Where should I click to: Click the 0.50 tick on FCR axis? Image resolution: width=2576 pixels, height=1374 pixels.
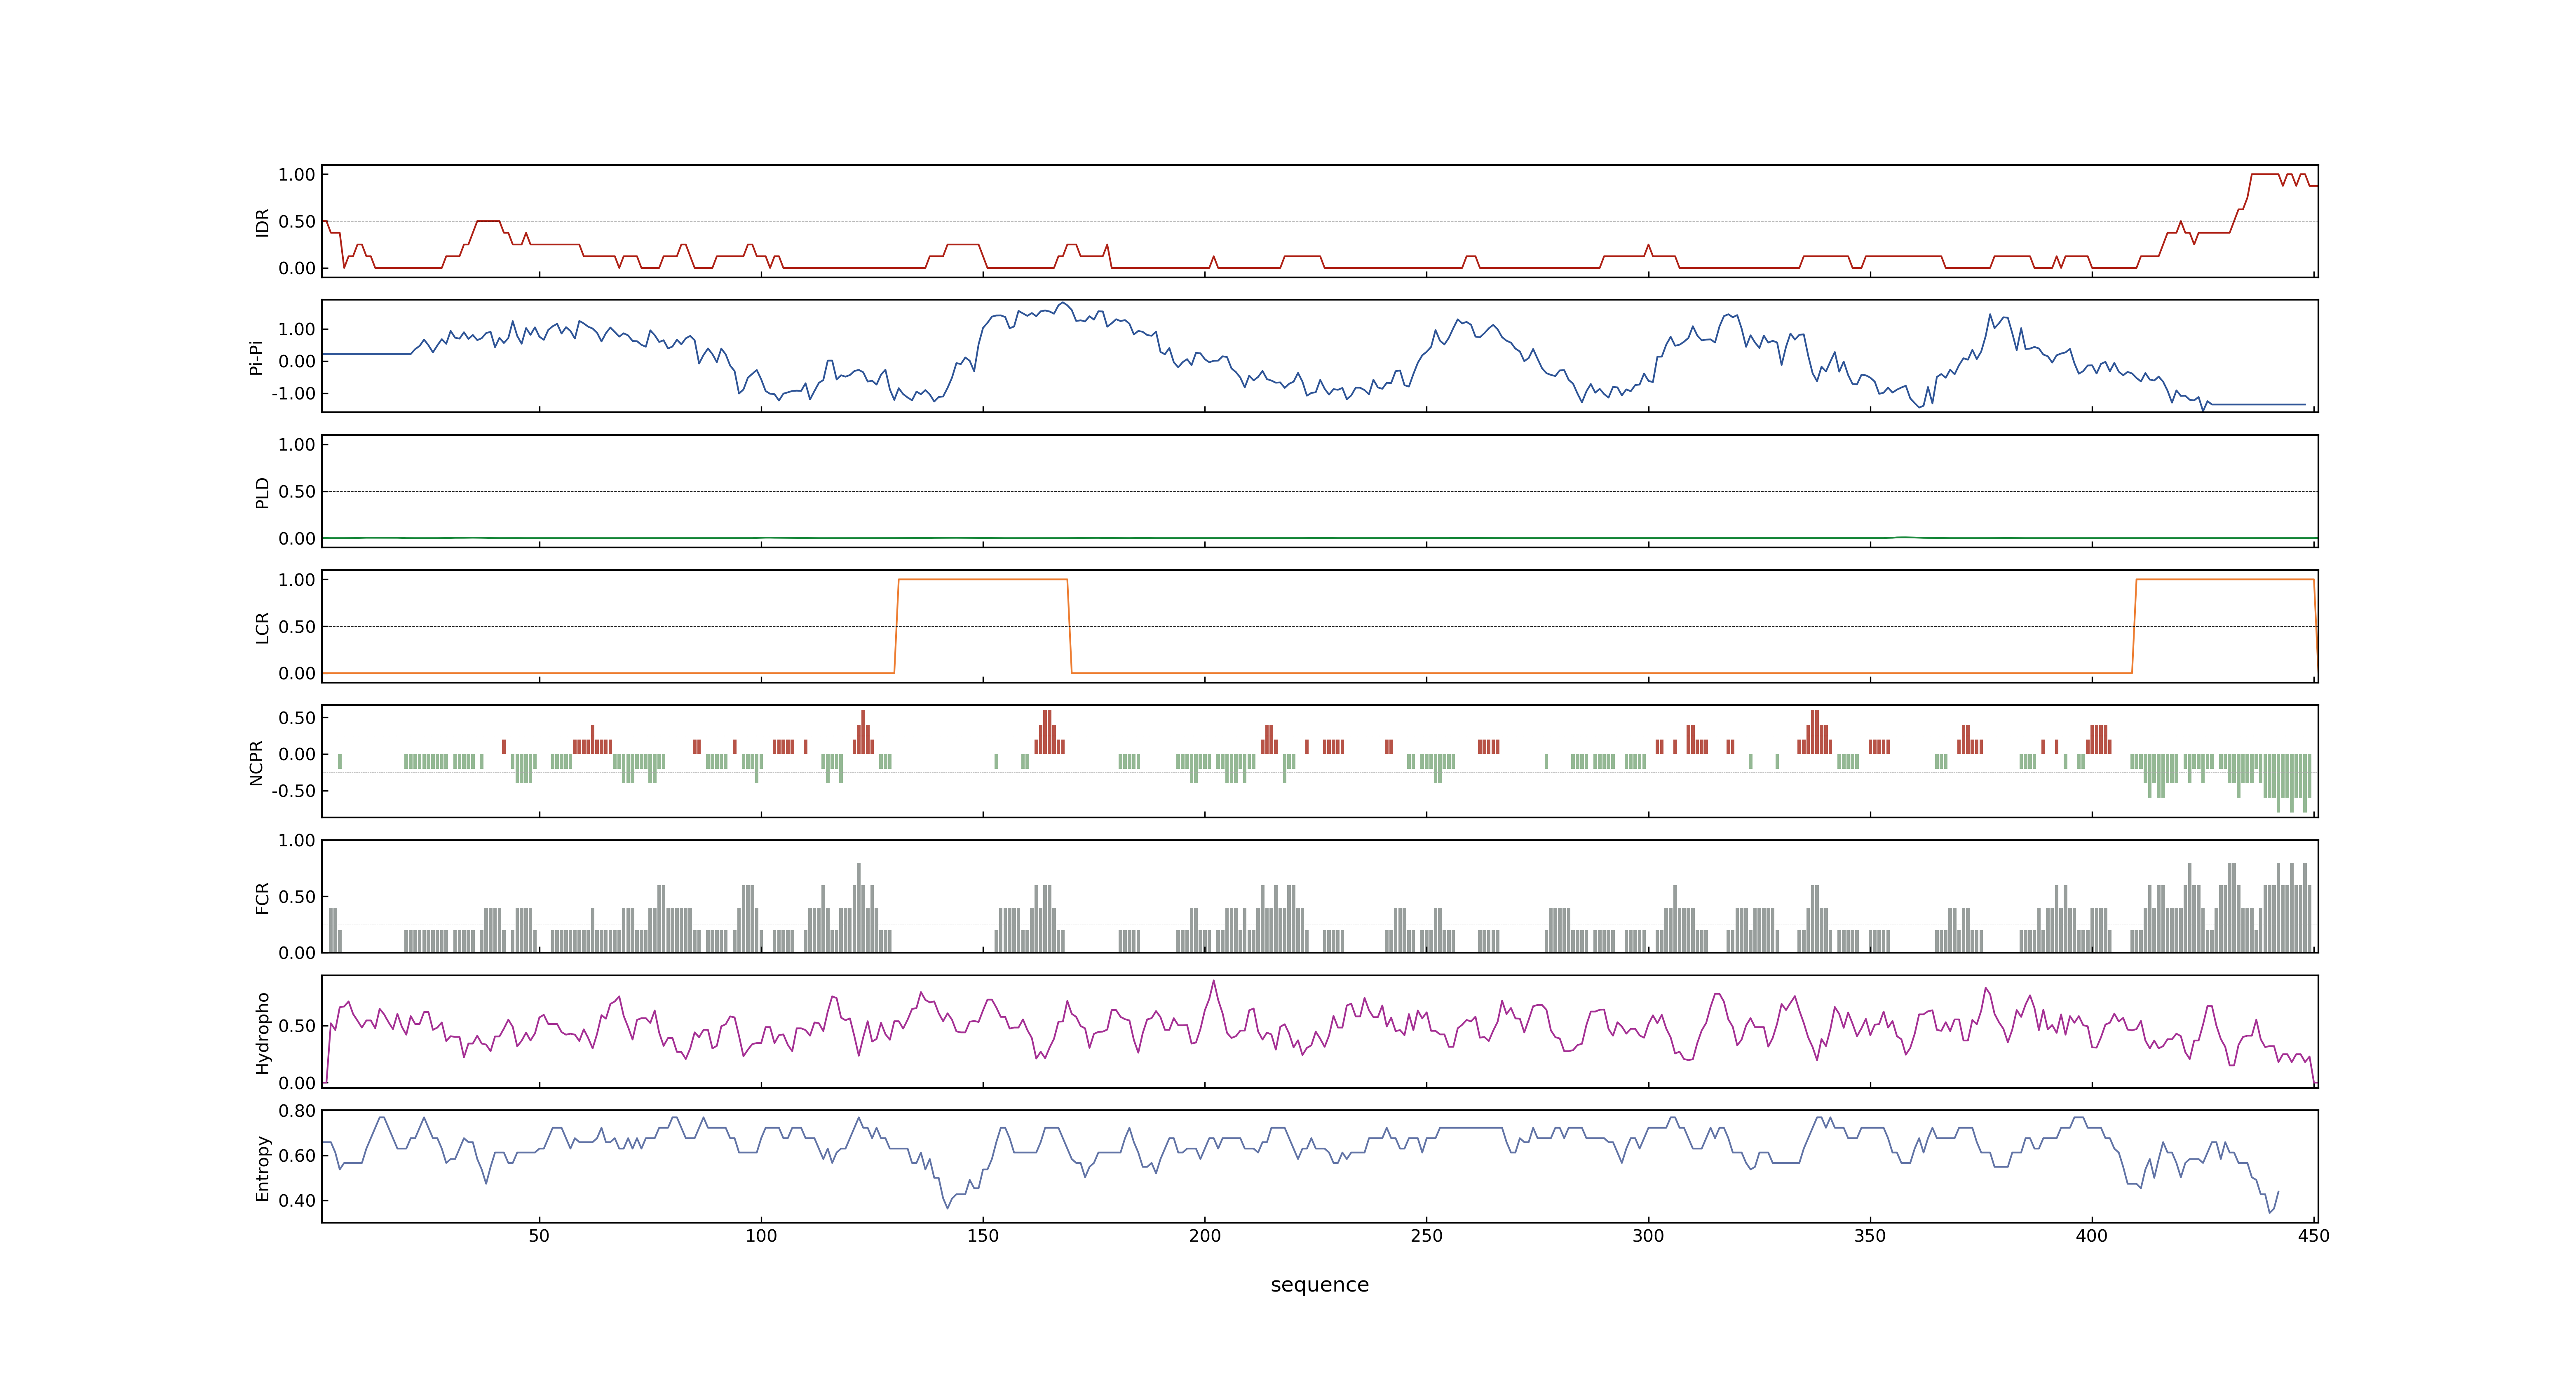tap(297, 897)
